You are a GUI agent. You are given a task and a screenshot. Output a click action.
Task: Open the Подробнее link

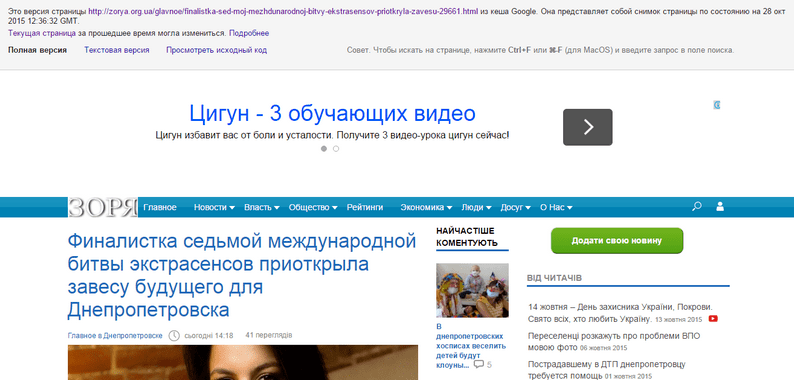pyautogui.click(x=249, y=33)
